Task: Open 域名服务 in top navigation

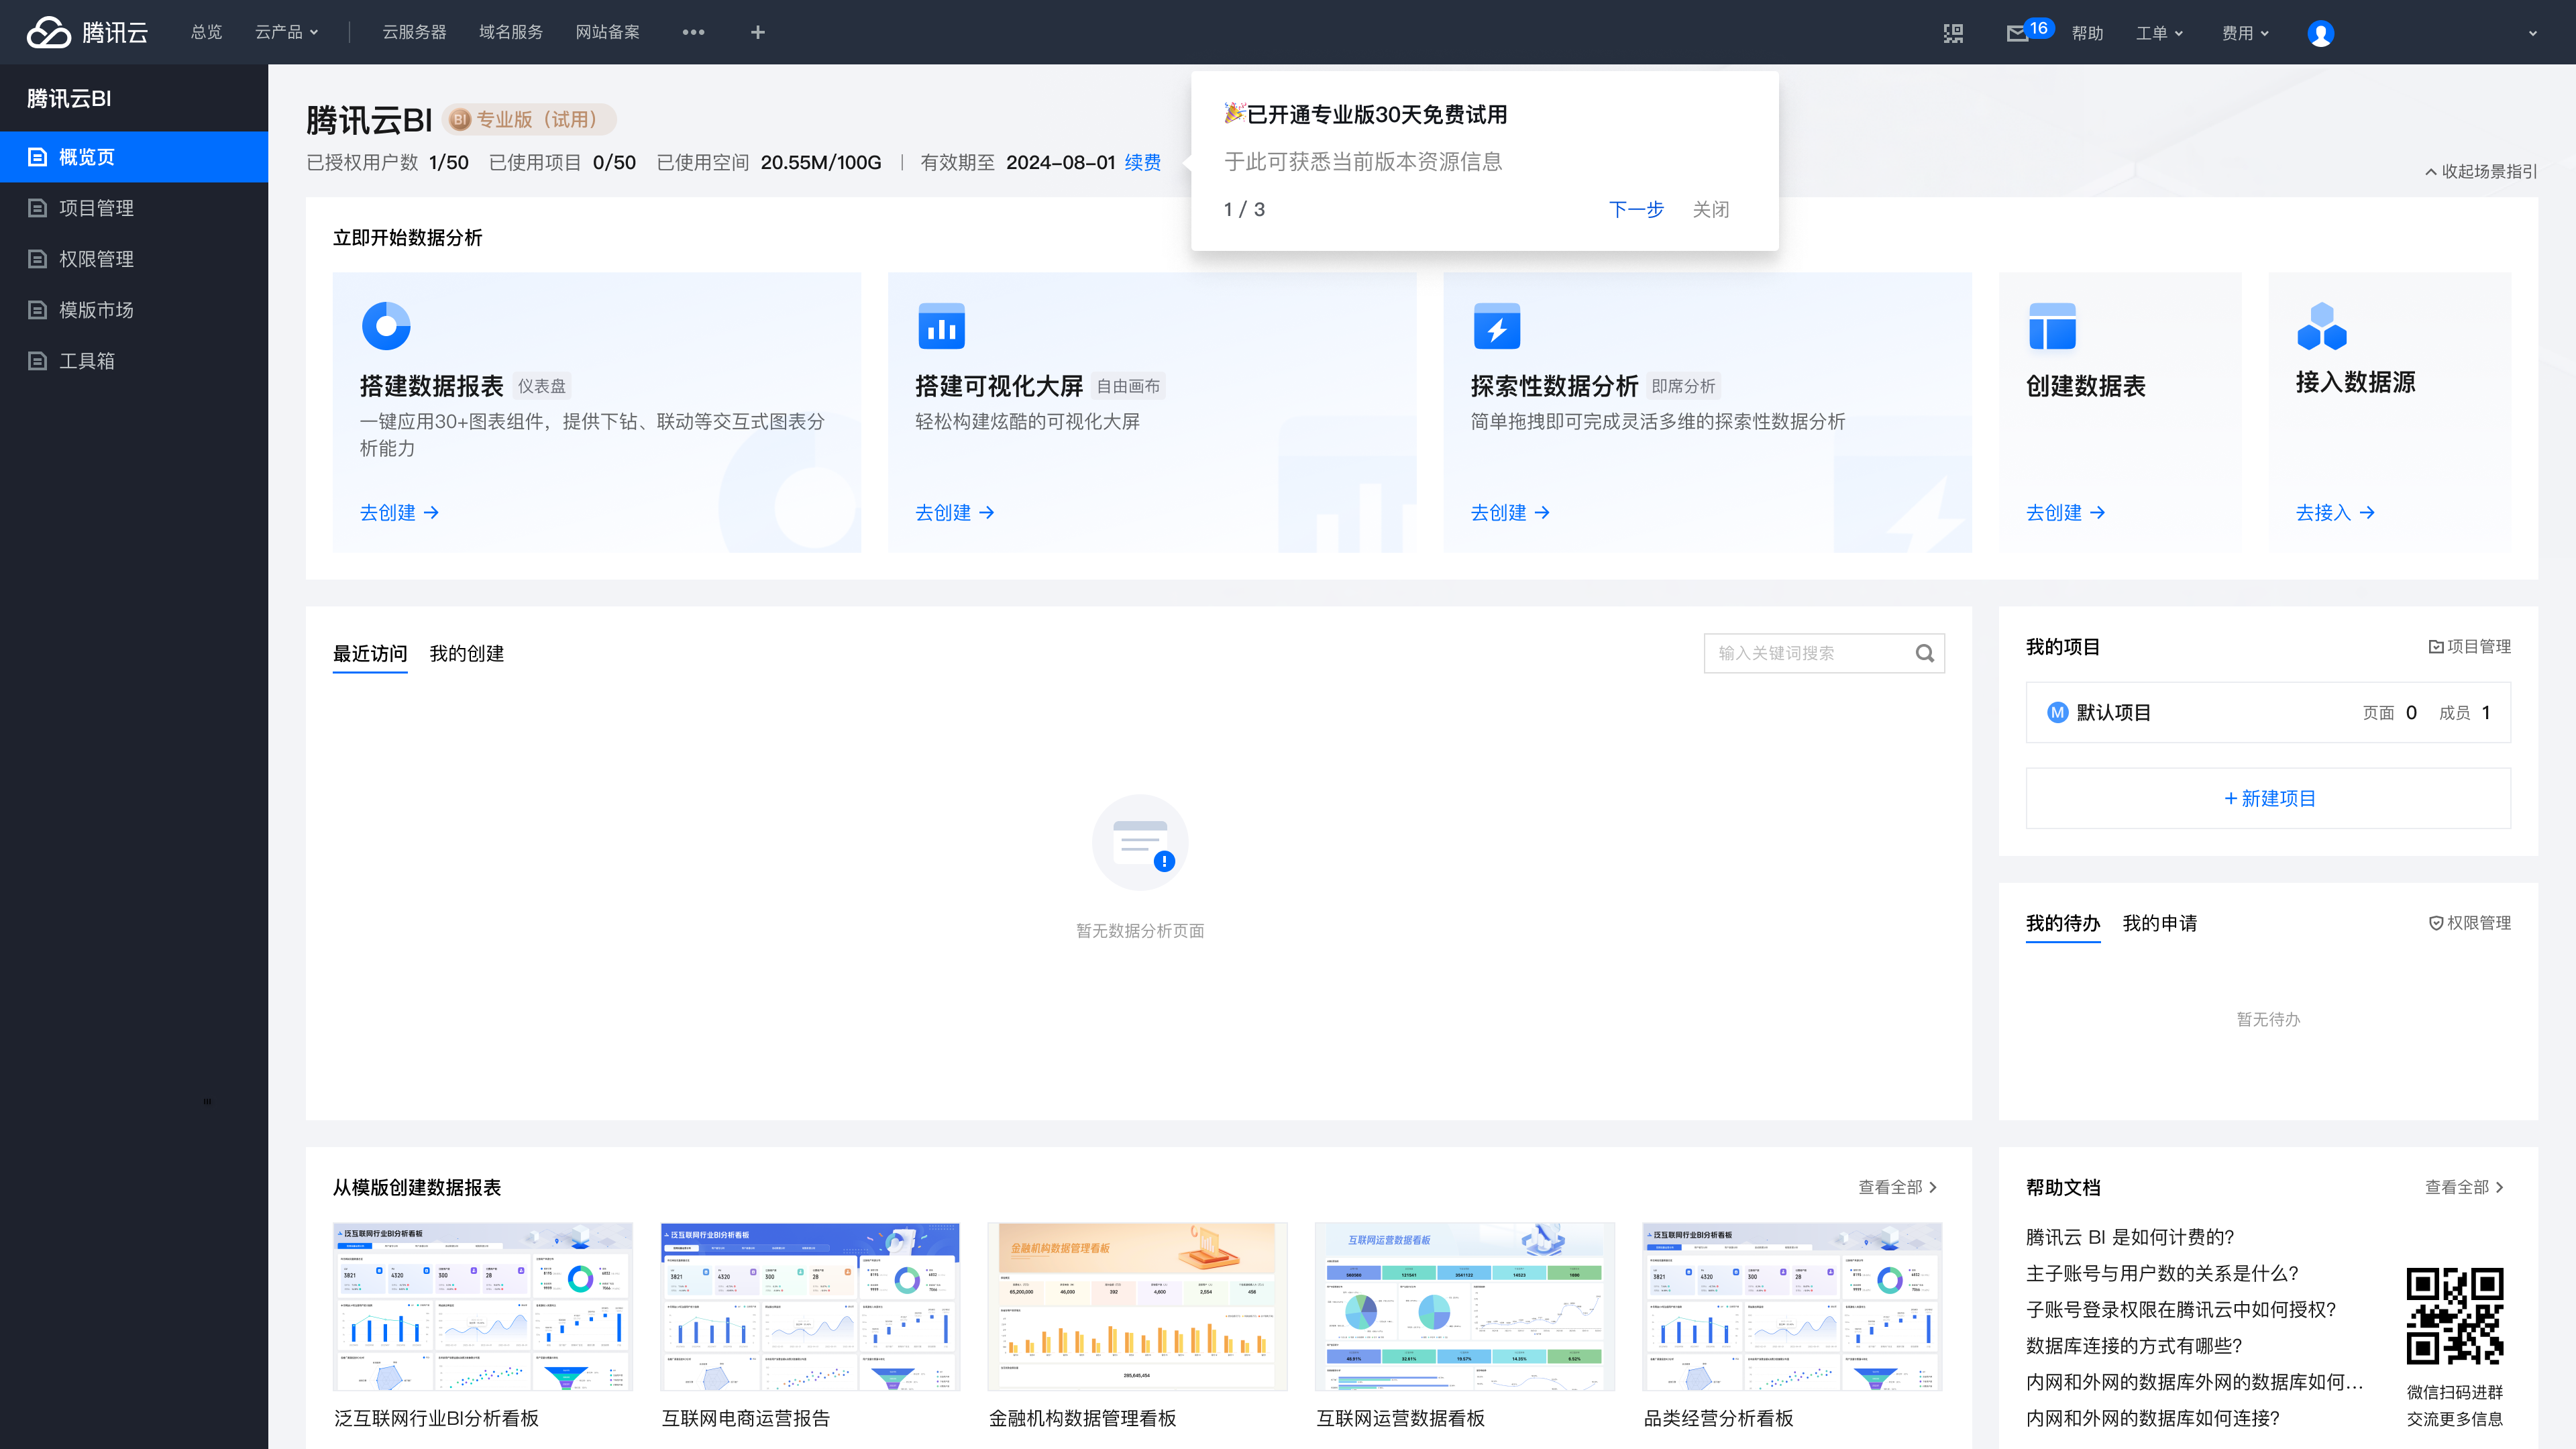Action: tap(510, 32)
